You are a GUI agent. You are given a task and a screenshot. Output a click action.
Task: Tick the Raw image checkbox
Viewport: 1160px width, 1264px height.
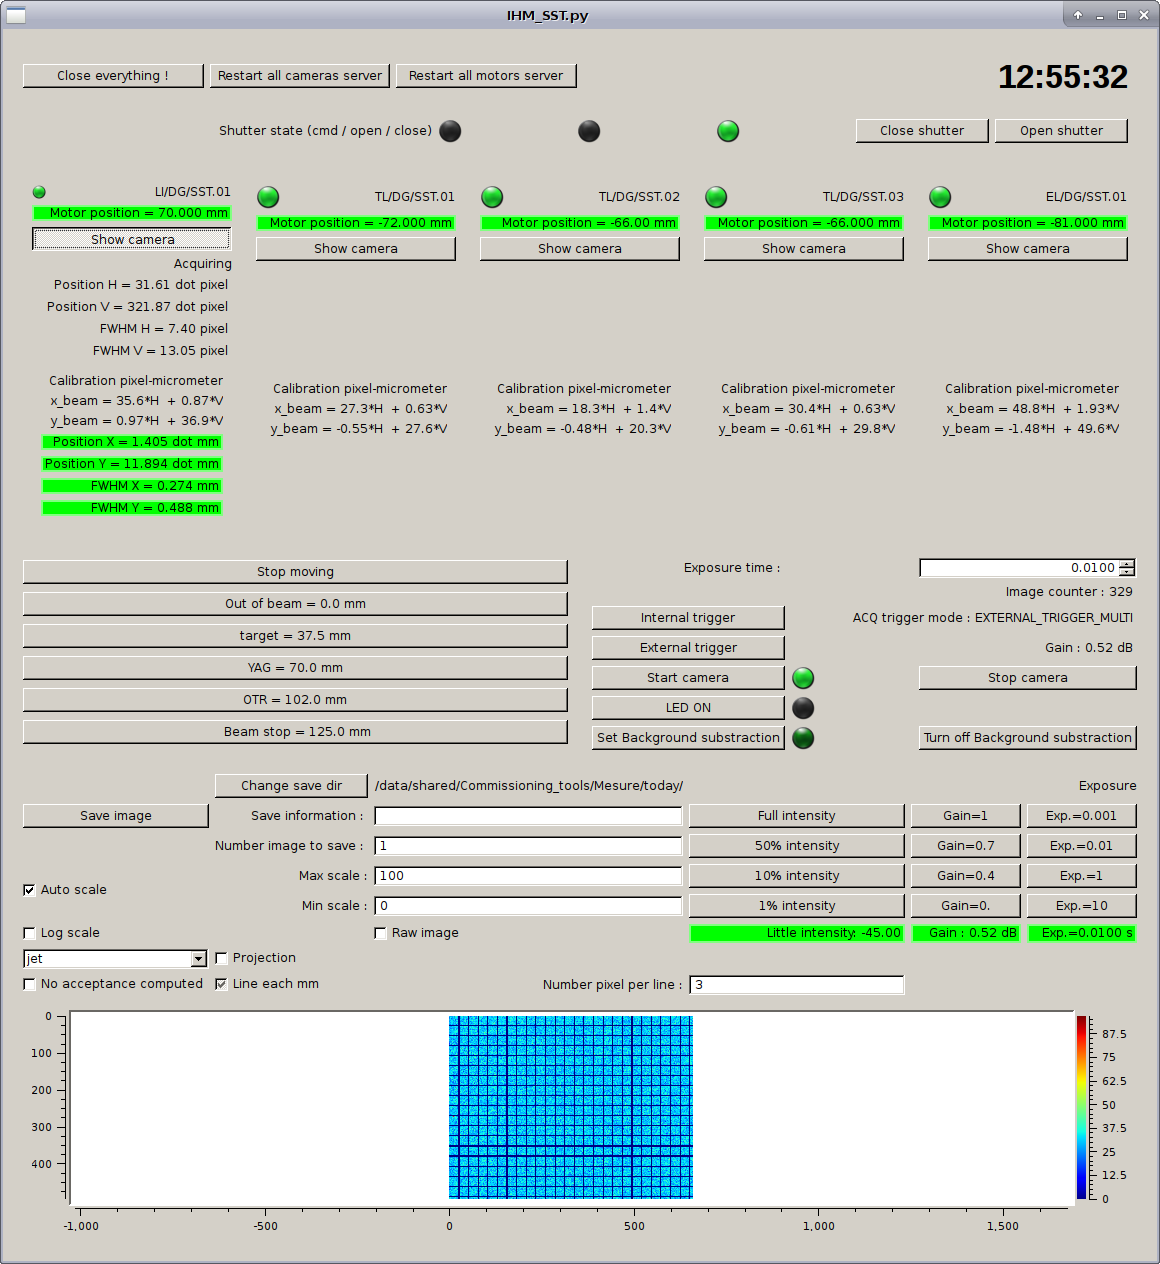click(381, 933)
